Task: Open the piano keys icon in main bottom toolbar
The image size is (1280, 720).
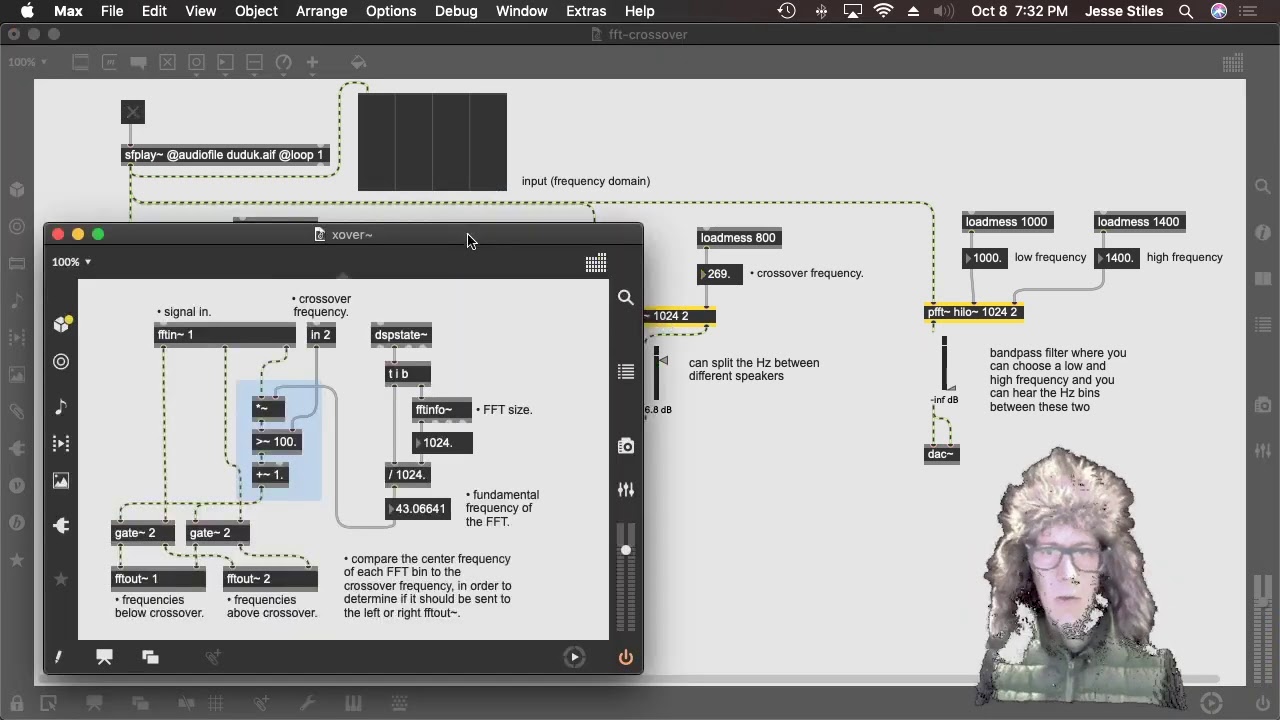Action: pyautogui.click(x=352, y=704)
